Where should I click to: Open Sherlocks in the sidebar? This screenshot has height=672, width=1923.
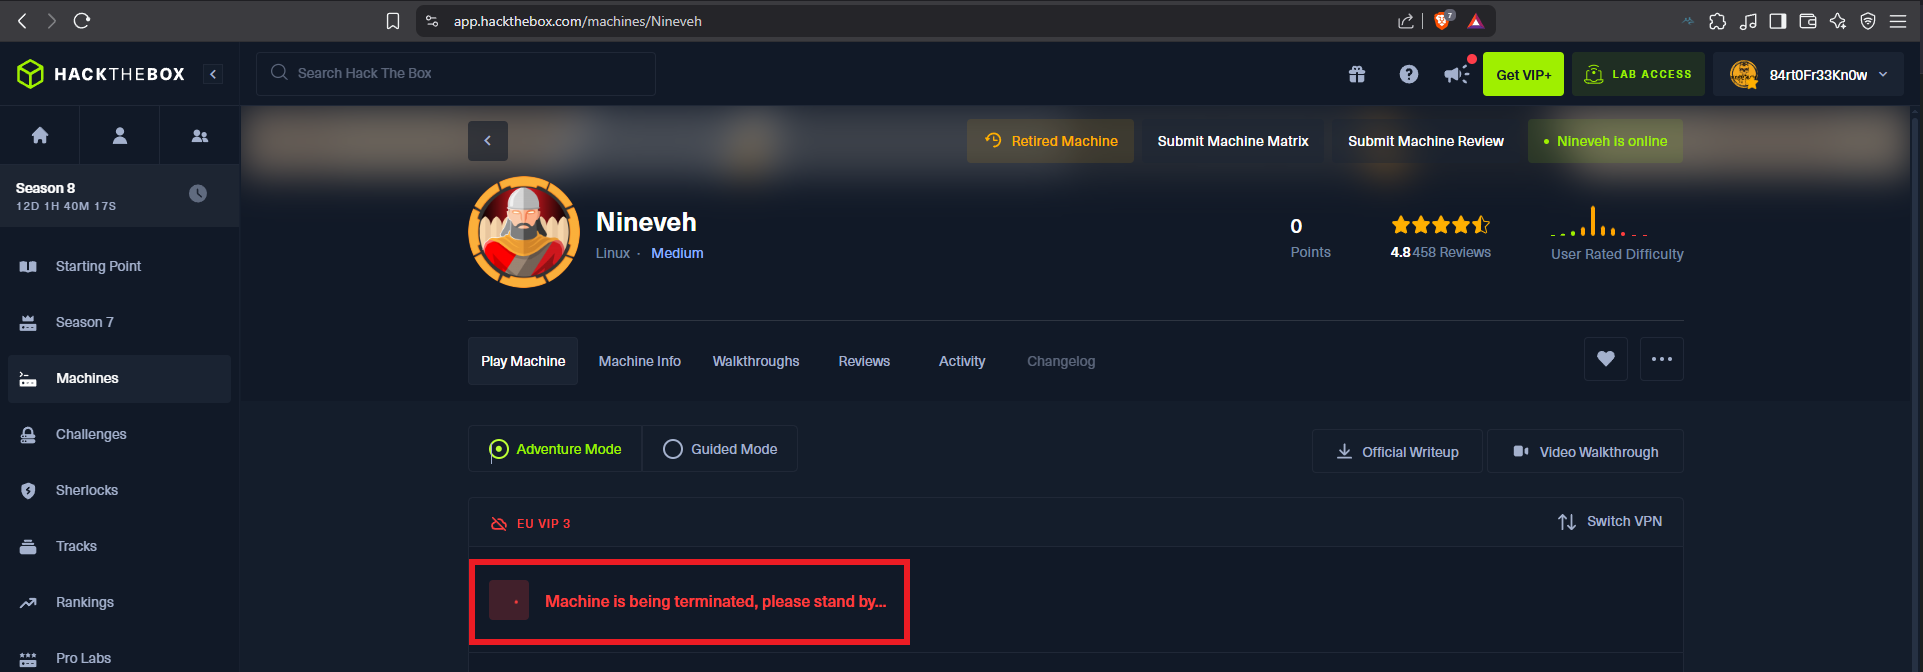(119, 490)
